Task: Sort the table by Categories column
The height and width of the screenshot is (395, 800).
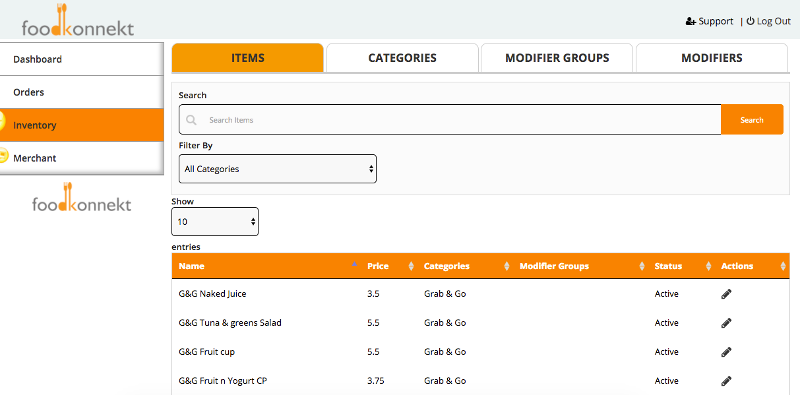Action: pos(465,266)
